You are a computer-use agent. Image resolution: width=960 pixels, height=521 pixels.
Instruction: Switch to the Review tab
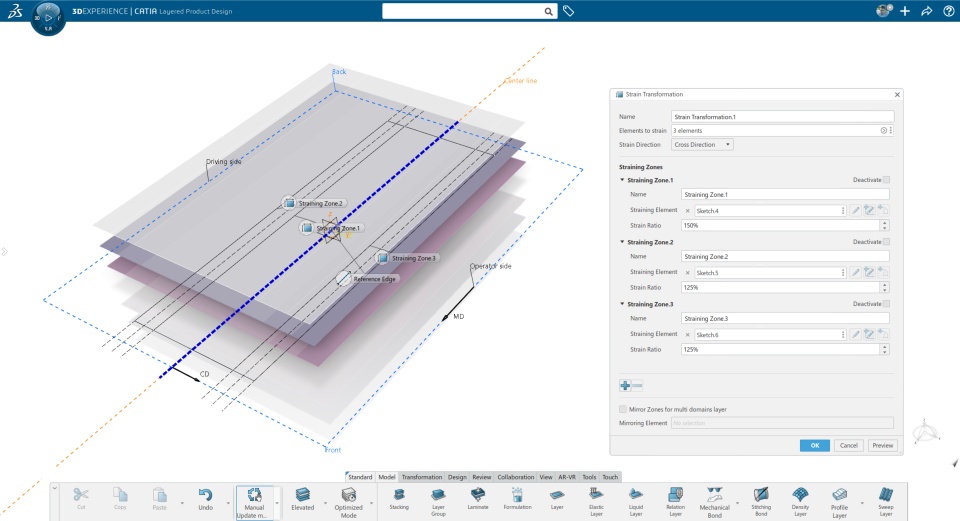click(481, 477)
